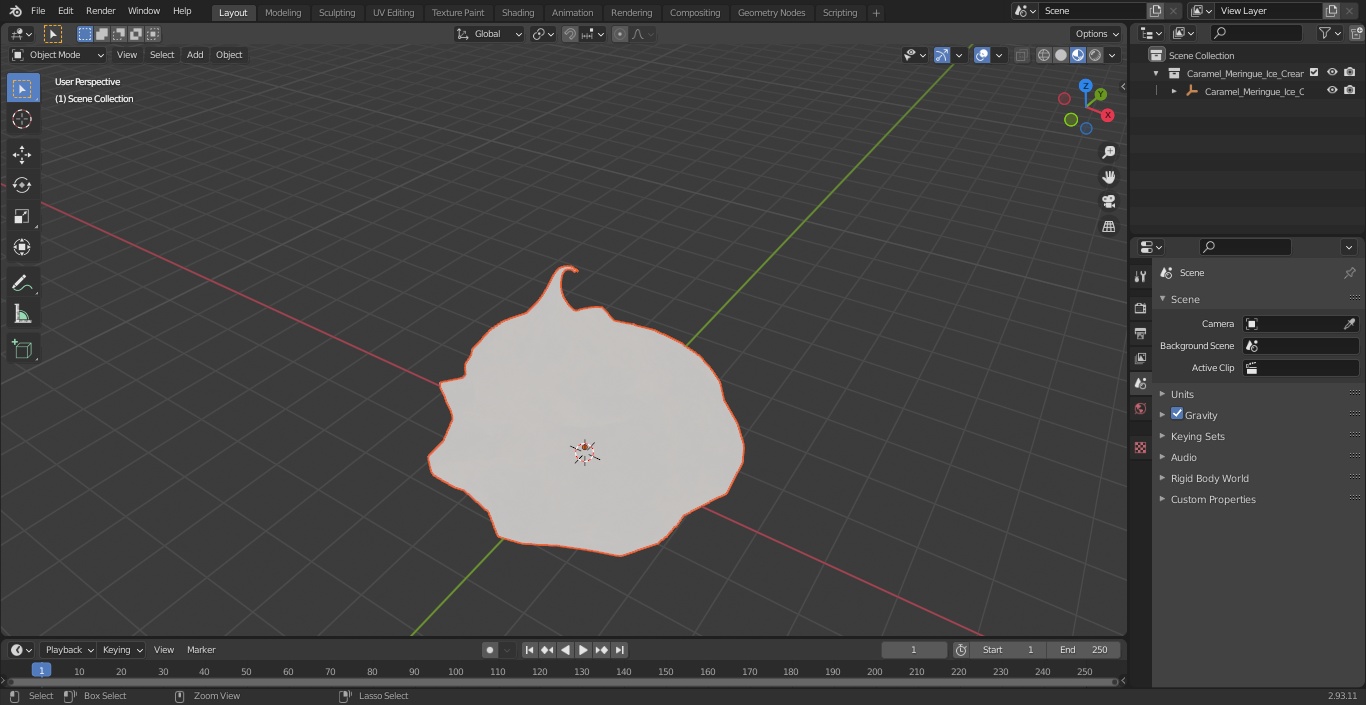Click new collection icon in outliner
This screenshot has height=705, width=1366.
tap(1356, 33)
